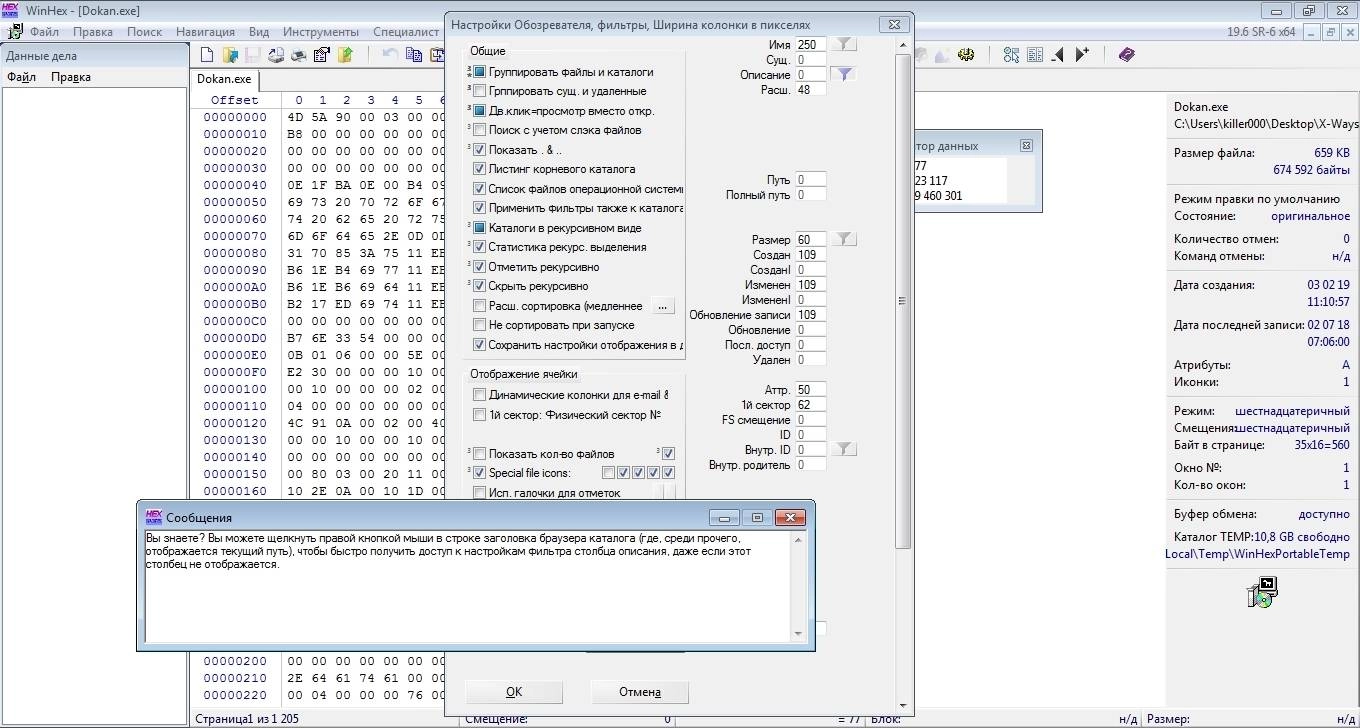Screen dimensions: 1360x728
Task: Open the Навигация menu
Action: click(205, 32)
